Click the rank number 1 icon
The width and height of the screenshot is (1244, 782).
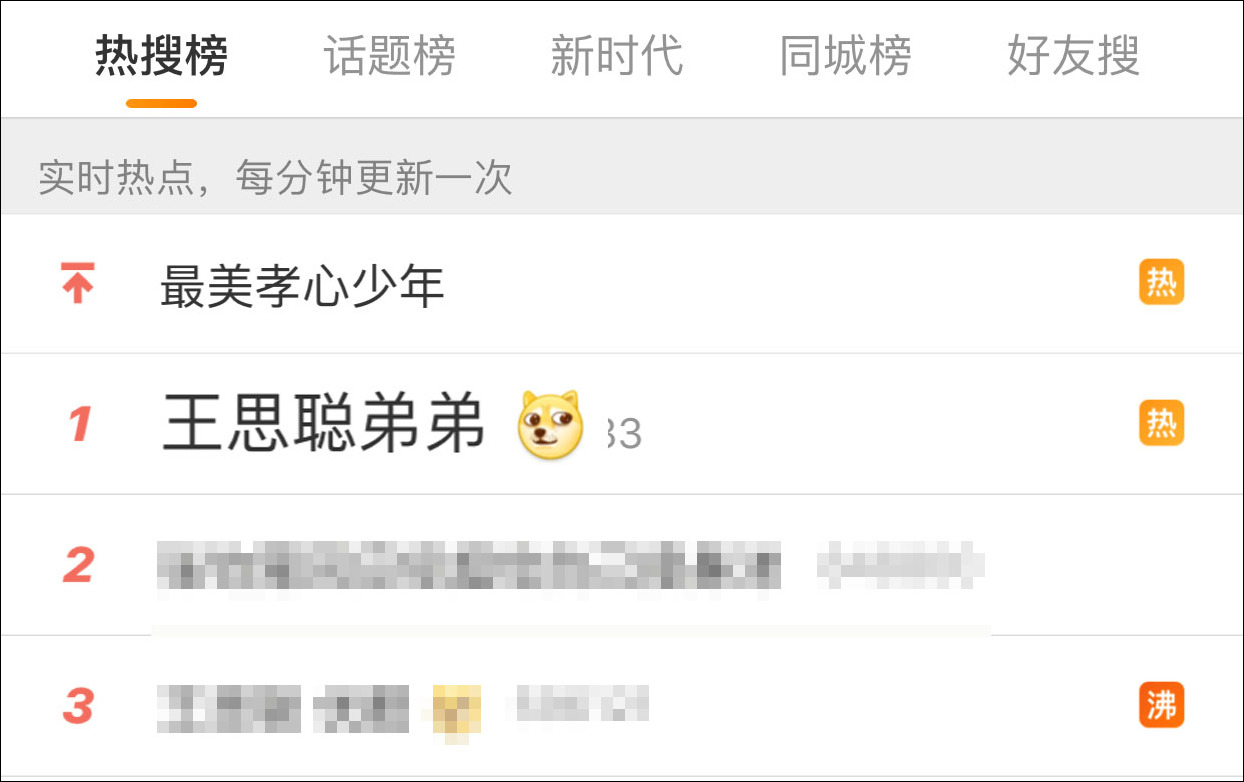79,424
